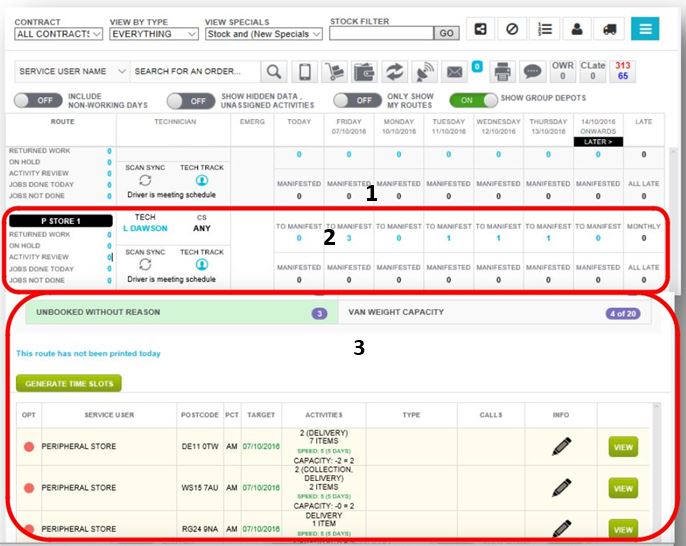Click the person user icon
The width and height of the screenshot is (686, 546).
(577, 29)
